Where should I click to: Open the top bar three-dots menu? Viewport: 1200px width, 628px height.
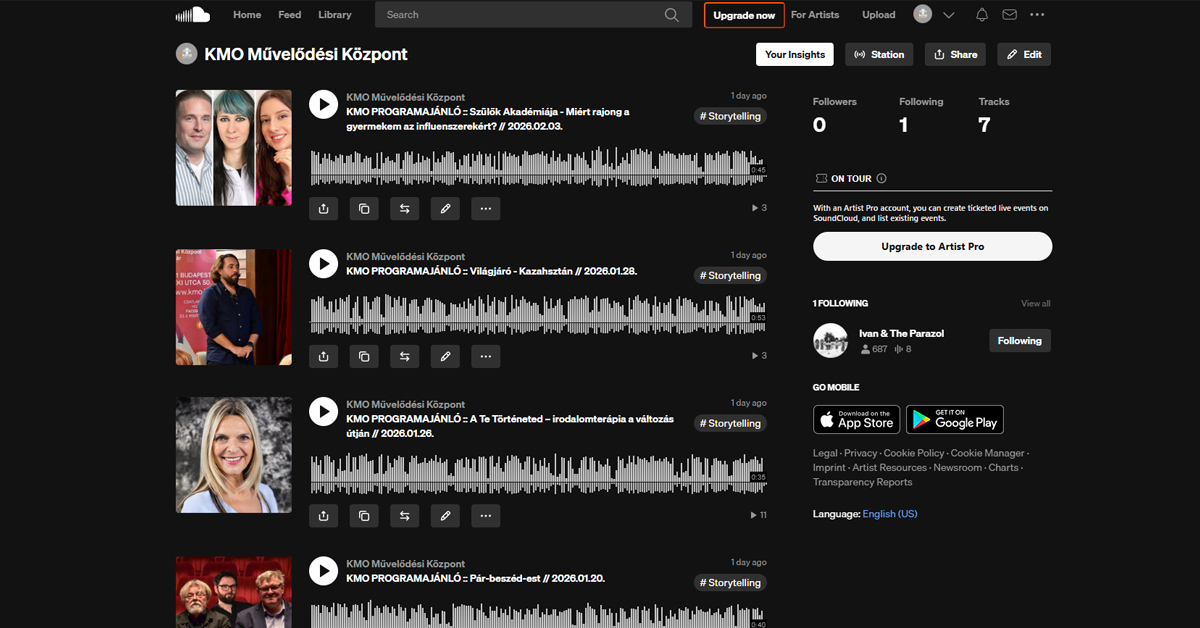[x=1037, y=15]
